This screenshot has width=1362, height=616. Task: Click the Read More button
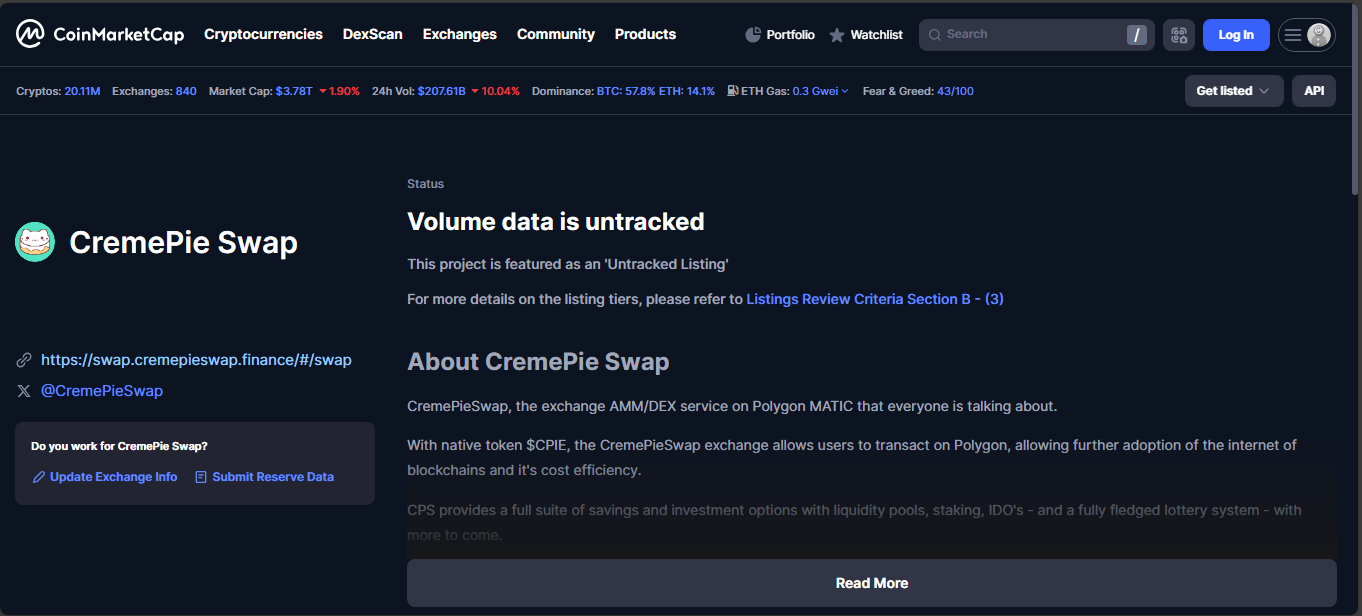(x=871, y=583)
